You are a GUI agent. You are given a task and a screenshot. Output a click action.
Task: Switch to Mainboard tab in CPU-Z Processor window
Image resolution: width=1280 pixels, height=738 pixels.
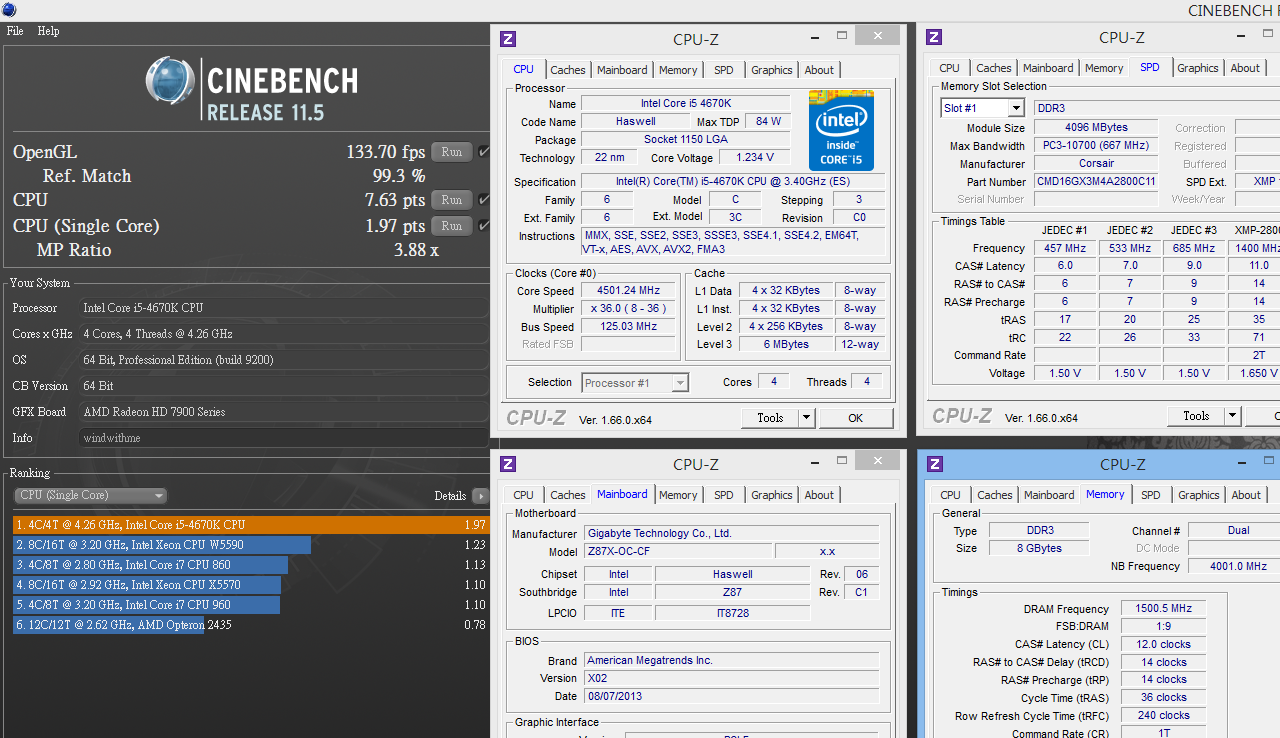(x=622, y=70)
